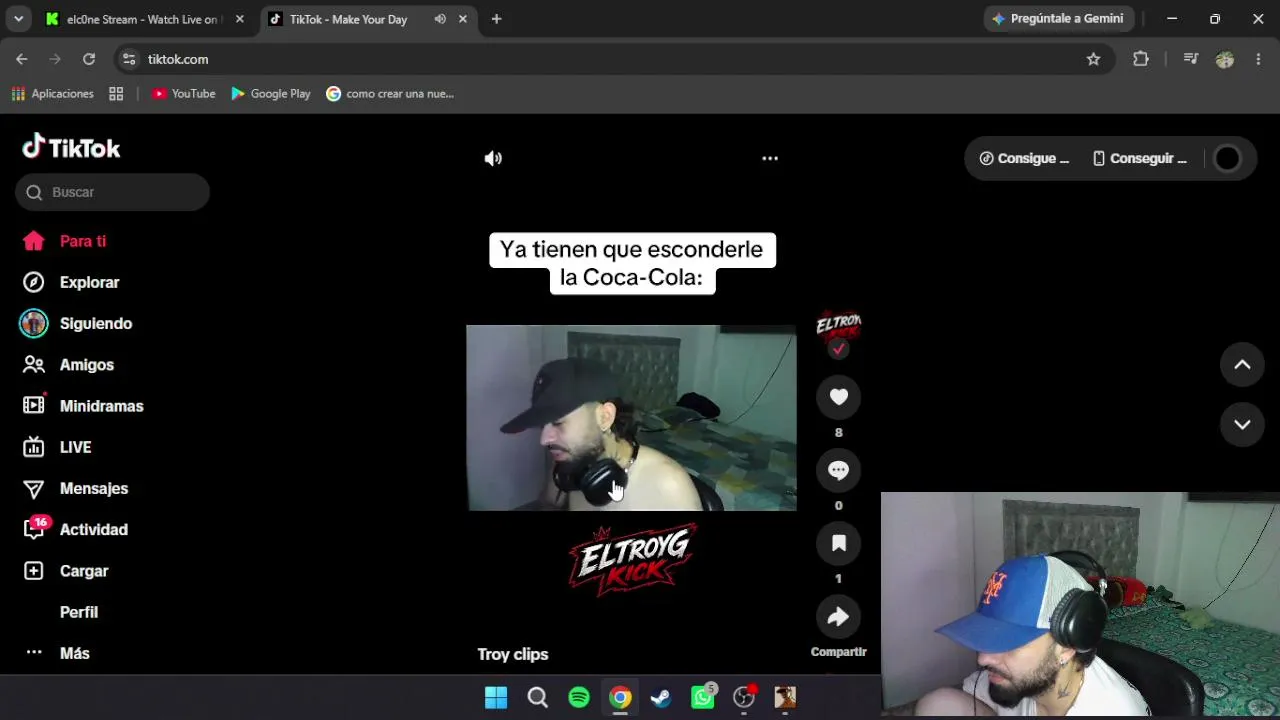This screenshot has width=1280, height=720.
Task: Open WhatsApp from the taskbar
Action: click(703, 697)
